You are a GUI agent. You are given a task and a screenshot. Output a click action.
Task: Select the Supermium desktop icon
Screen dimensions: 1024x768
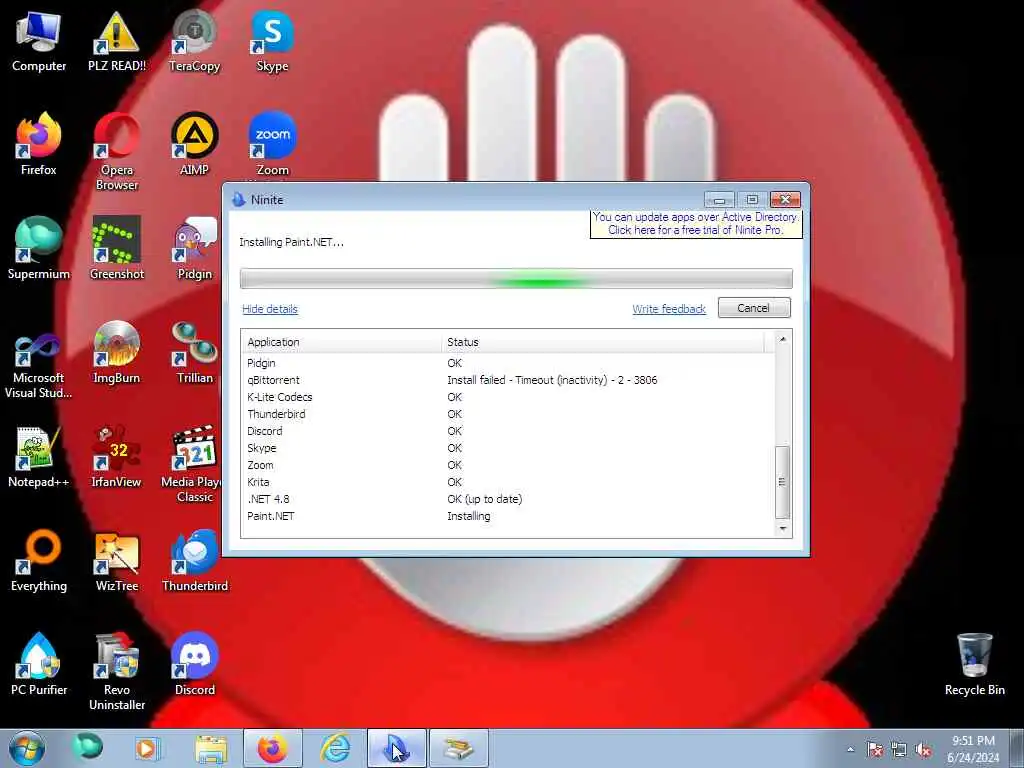(39, 248)
